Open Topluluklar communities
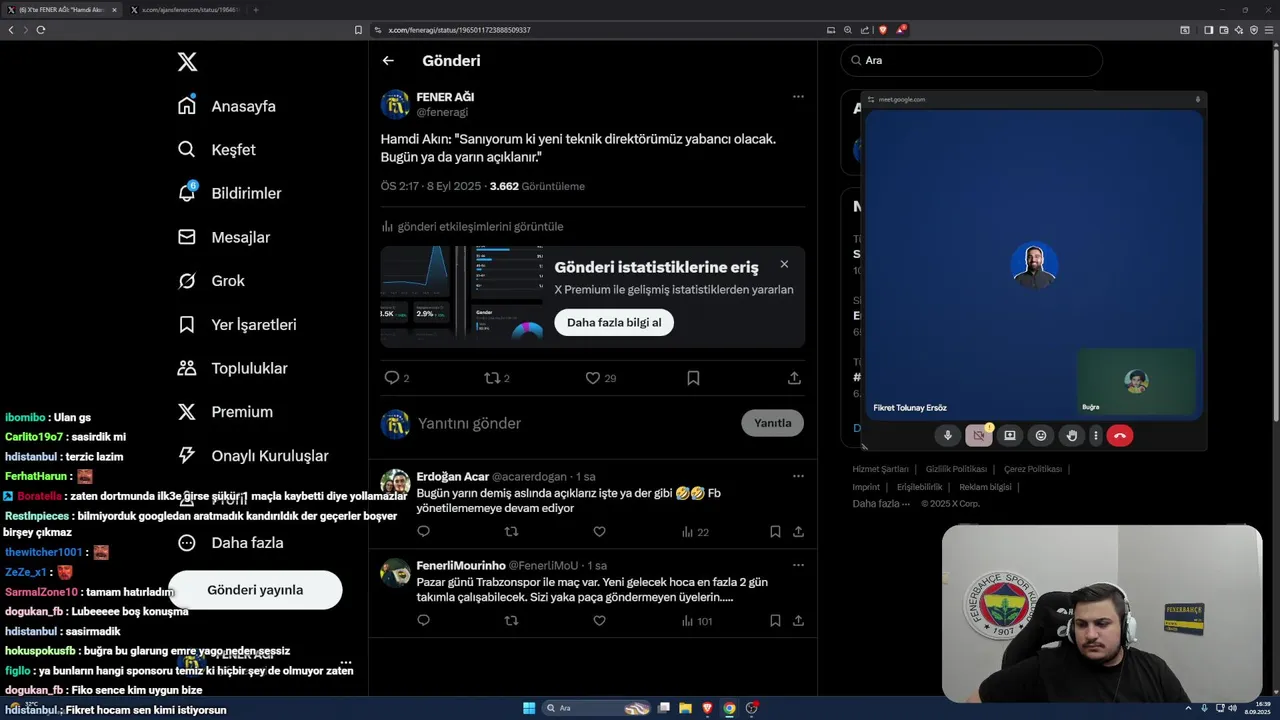This screenshot has height=720, width=1280. pyautogui.click(x=232, y=368)
